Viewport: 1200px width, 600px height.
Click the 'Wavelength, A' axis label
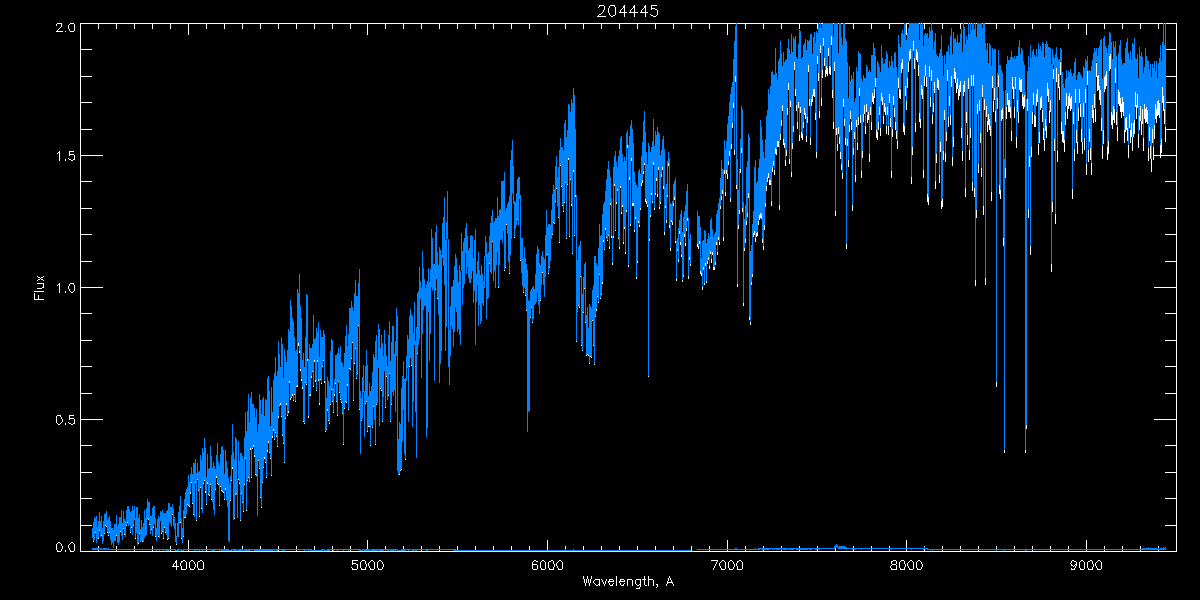click(x=628, y=582)
